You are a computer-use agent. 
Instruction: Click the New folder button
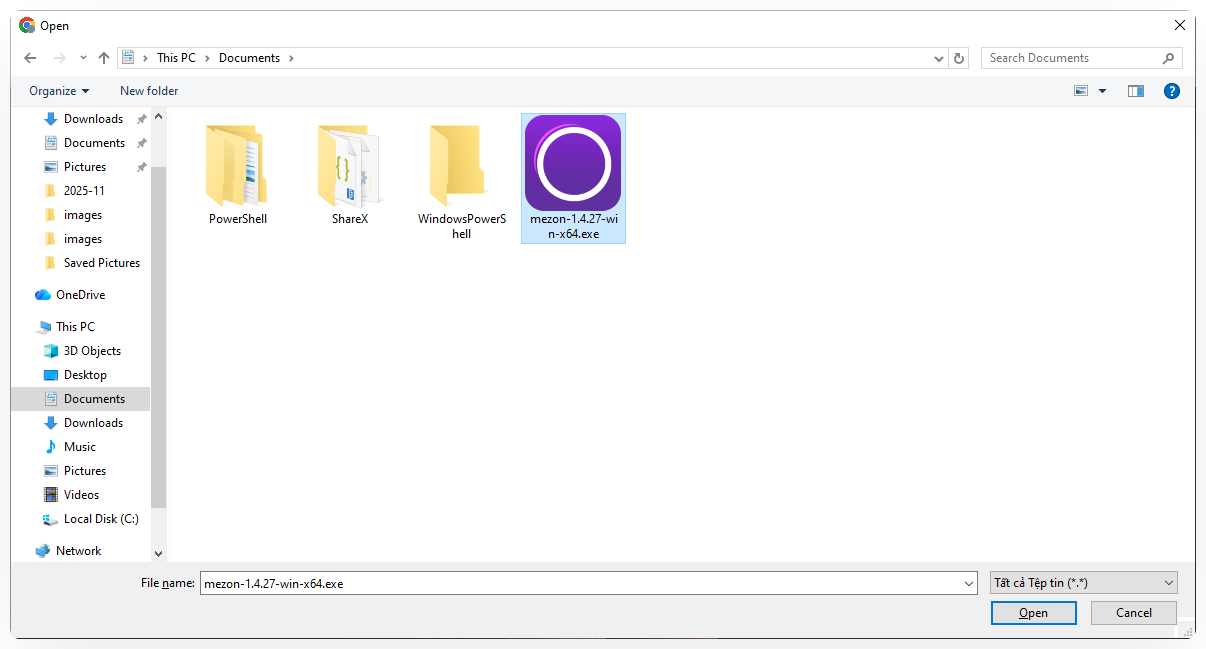pos(149,91)
